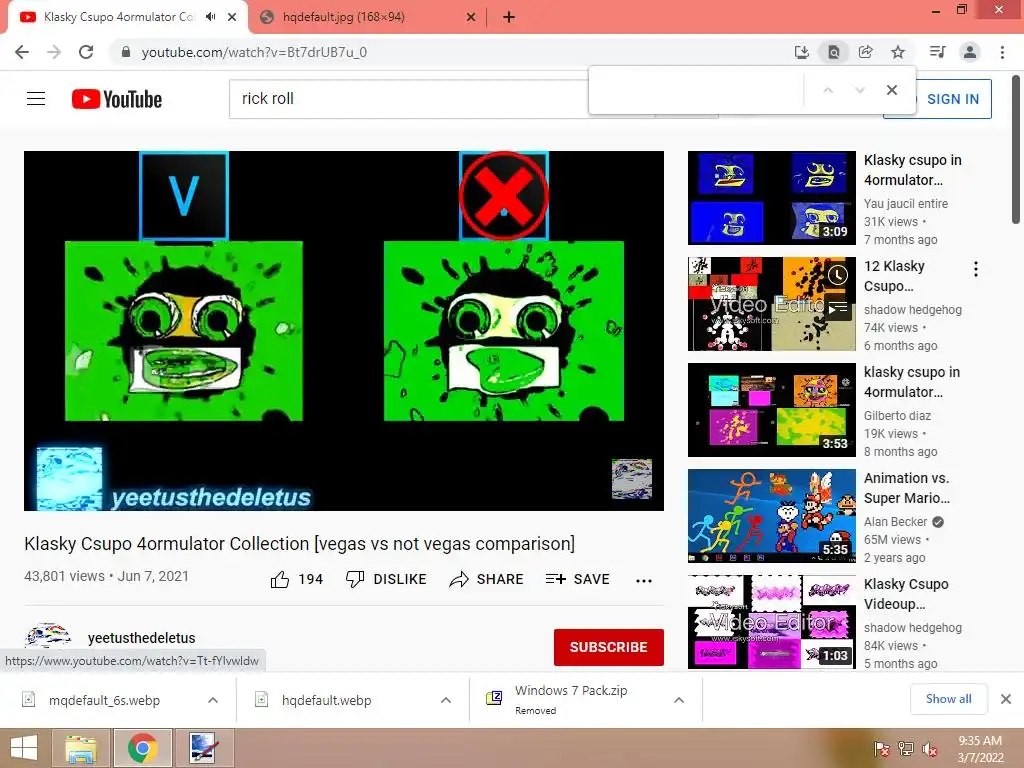Image resolution: width=1024 pixels, height=768 pixels.
Task: Click SAVE to playlist
Action: coord(577,579)
